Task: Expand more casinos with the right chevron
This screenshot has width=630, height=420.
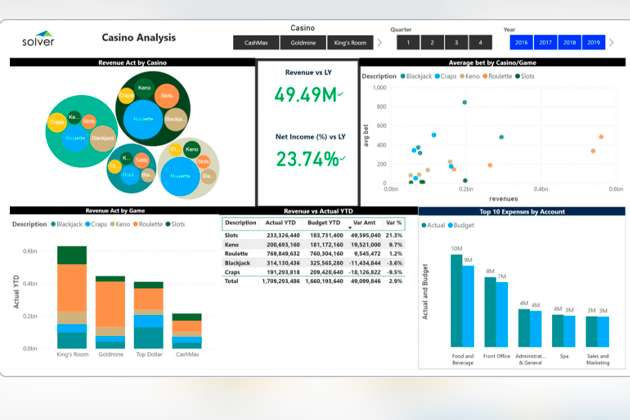Action: tap(381, 43)
